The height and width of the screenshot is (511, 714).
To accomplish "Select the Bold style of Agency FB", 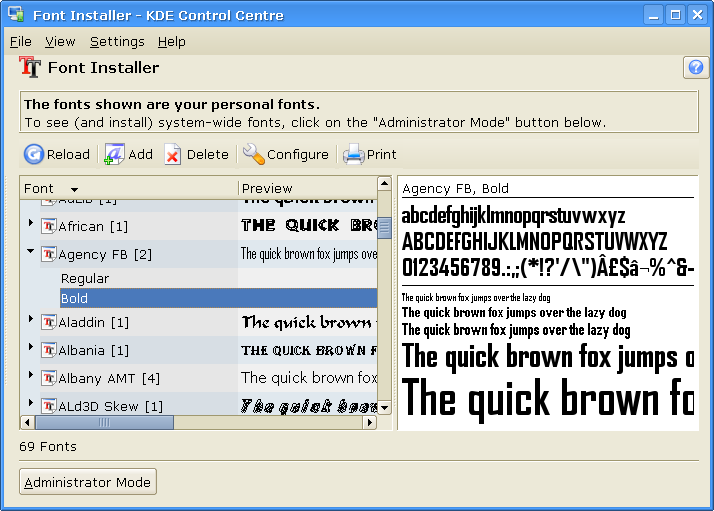I will point(219,298).
